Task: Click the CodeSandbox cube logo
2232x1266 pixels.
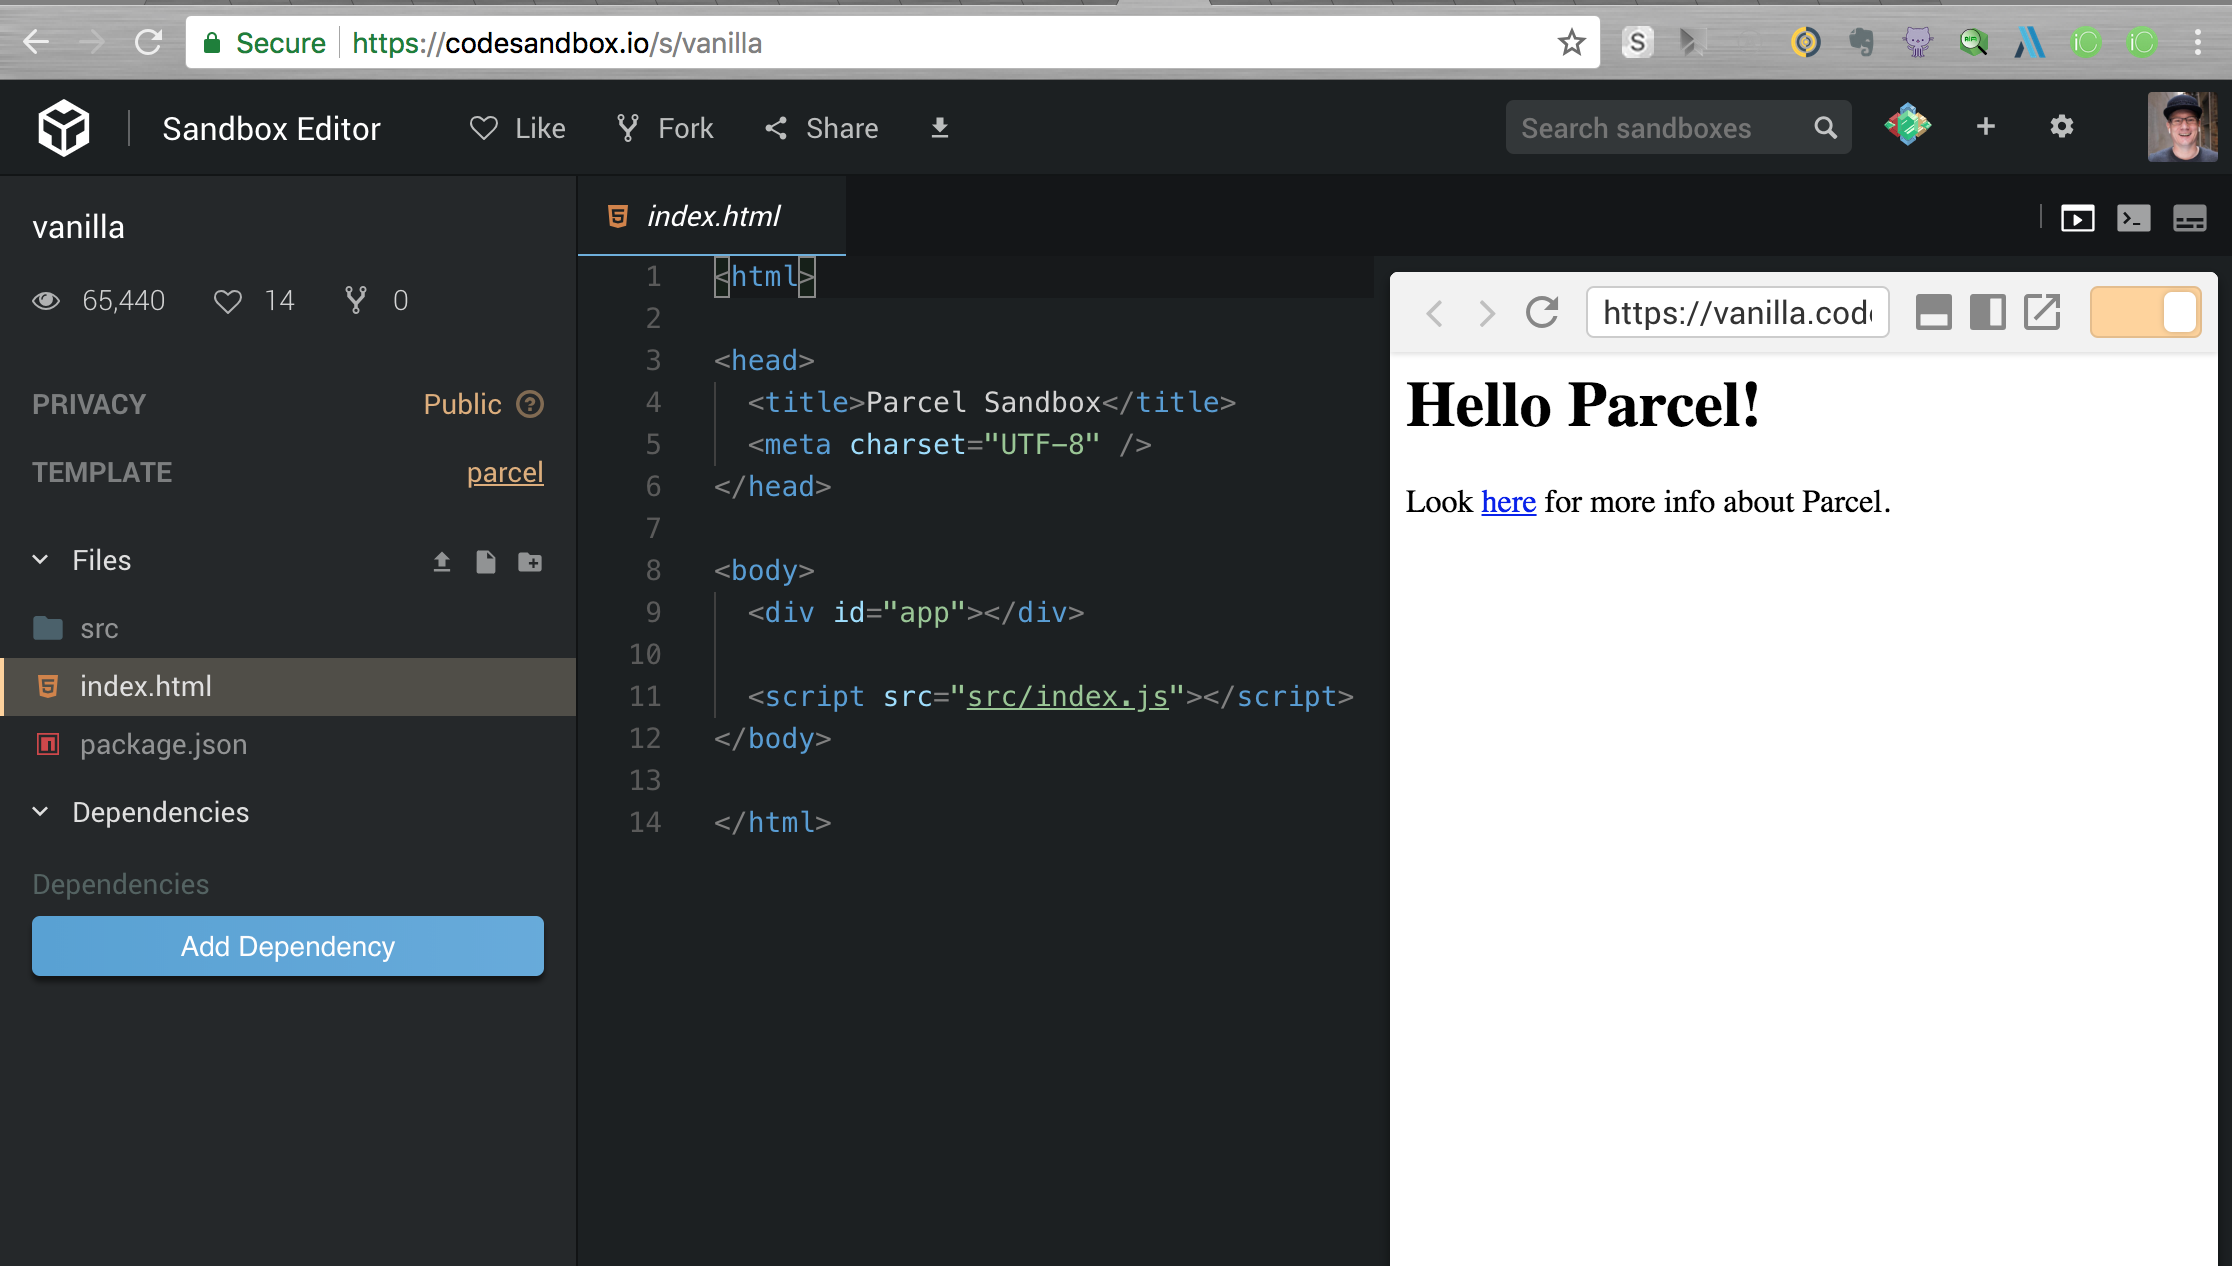Action: click(x=64, y=128)
